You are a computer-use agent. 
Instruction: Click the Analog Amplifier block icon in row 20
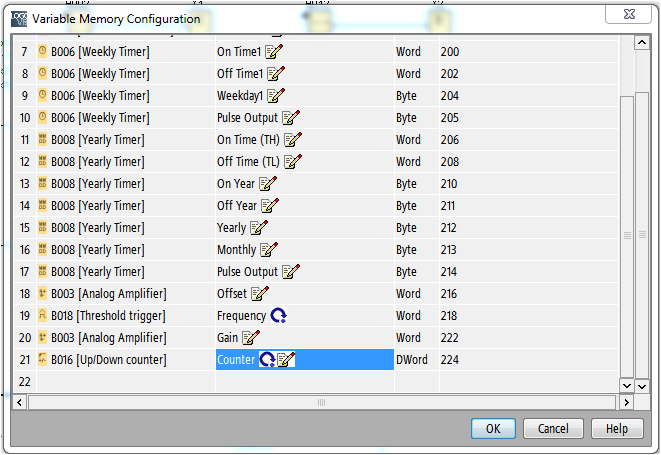(42, 337)
